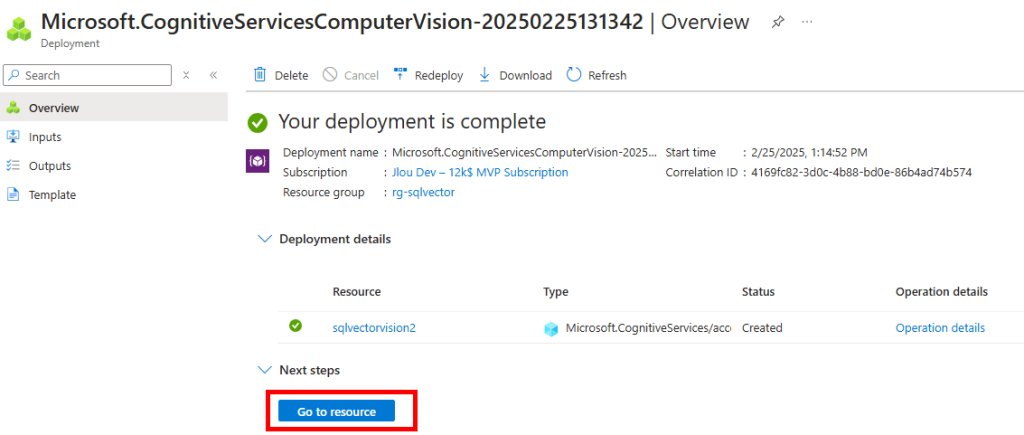Clear the search box with X icon
The height and width of the screenshot is (435, 1024).
(186, 75)
